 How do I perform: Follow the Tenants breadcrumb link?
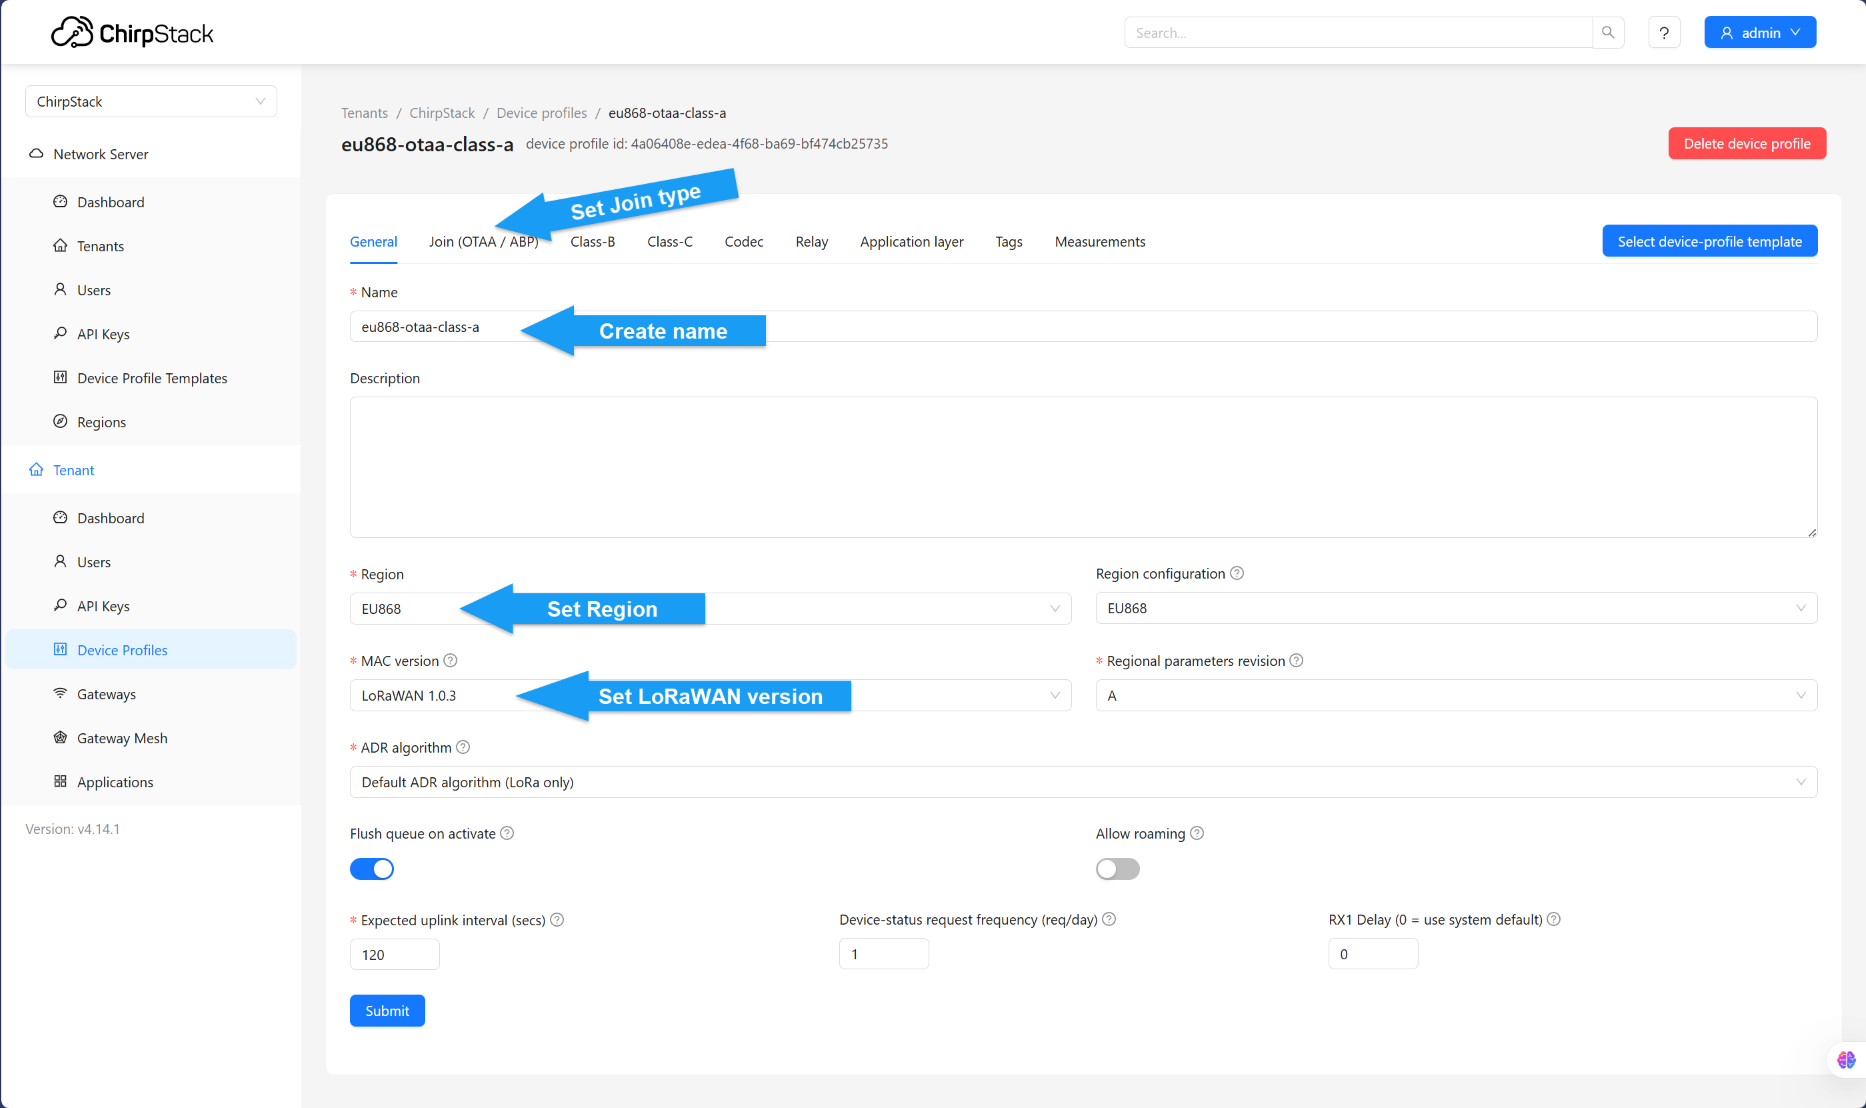tap(364, 113)
